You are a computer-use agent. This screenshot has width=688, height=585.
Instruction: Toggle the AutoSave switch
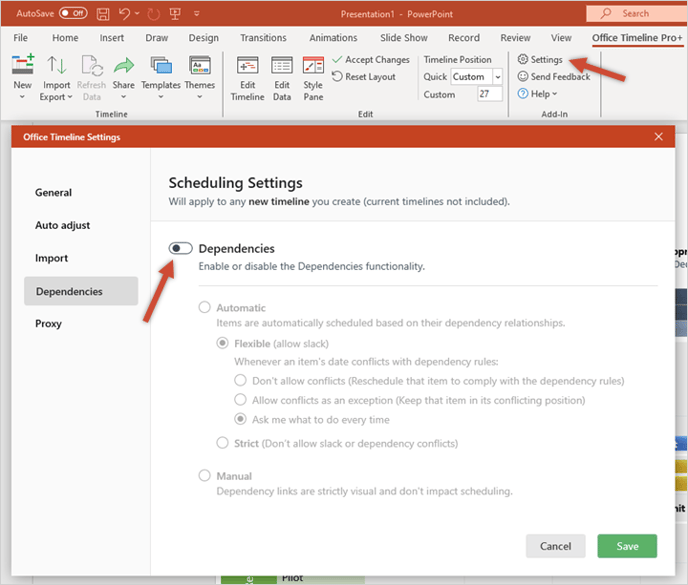pyautogui.click(x=73, y=13)
